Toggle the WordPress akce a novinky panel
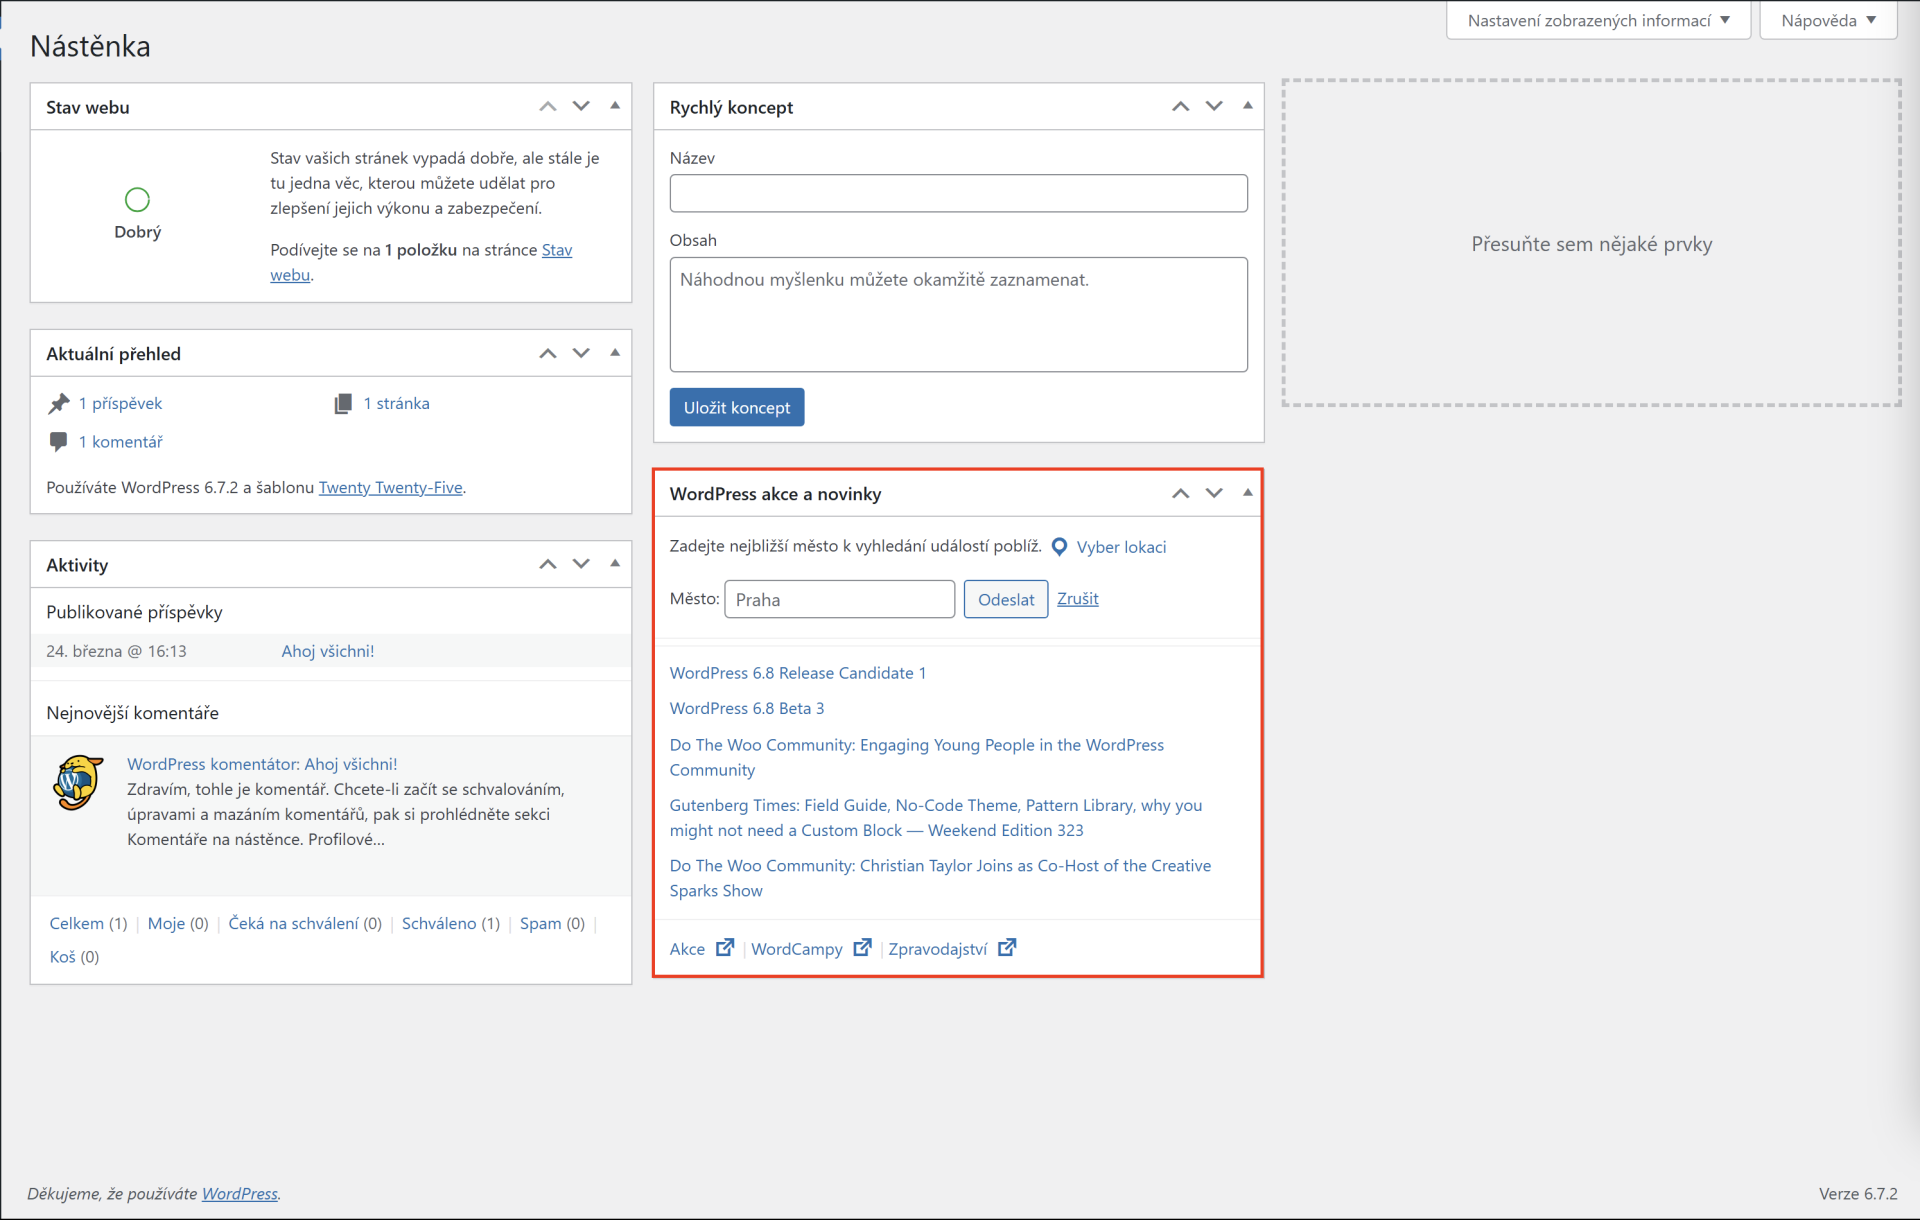The height and width of the screenshot is (1220, 1920). 1247,493
